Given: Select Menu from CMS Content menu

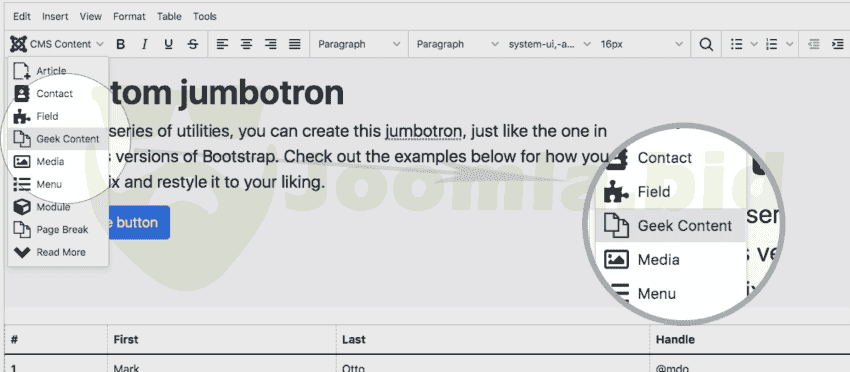Looking at the screenshot, I should [58, 185].
